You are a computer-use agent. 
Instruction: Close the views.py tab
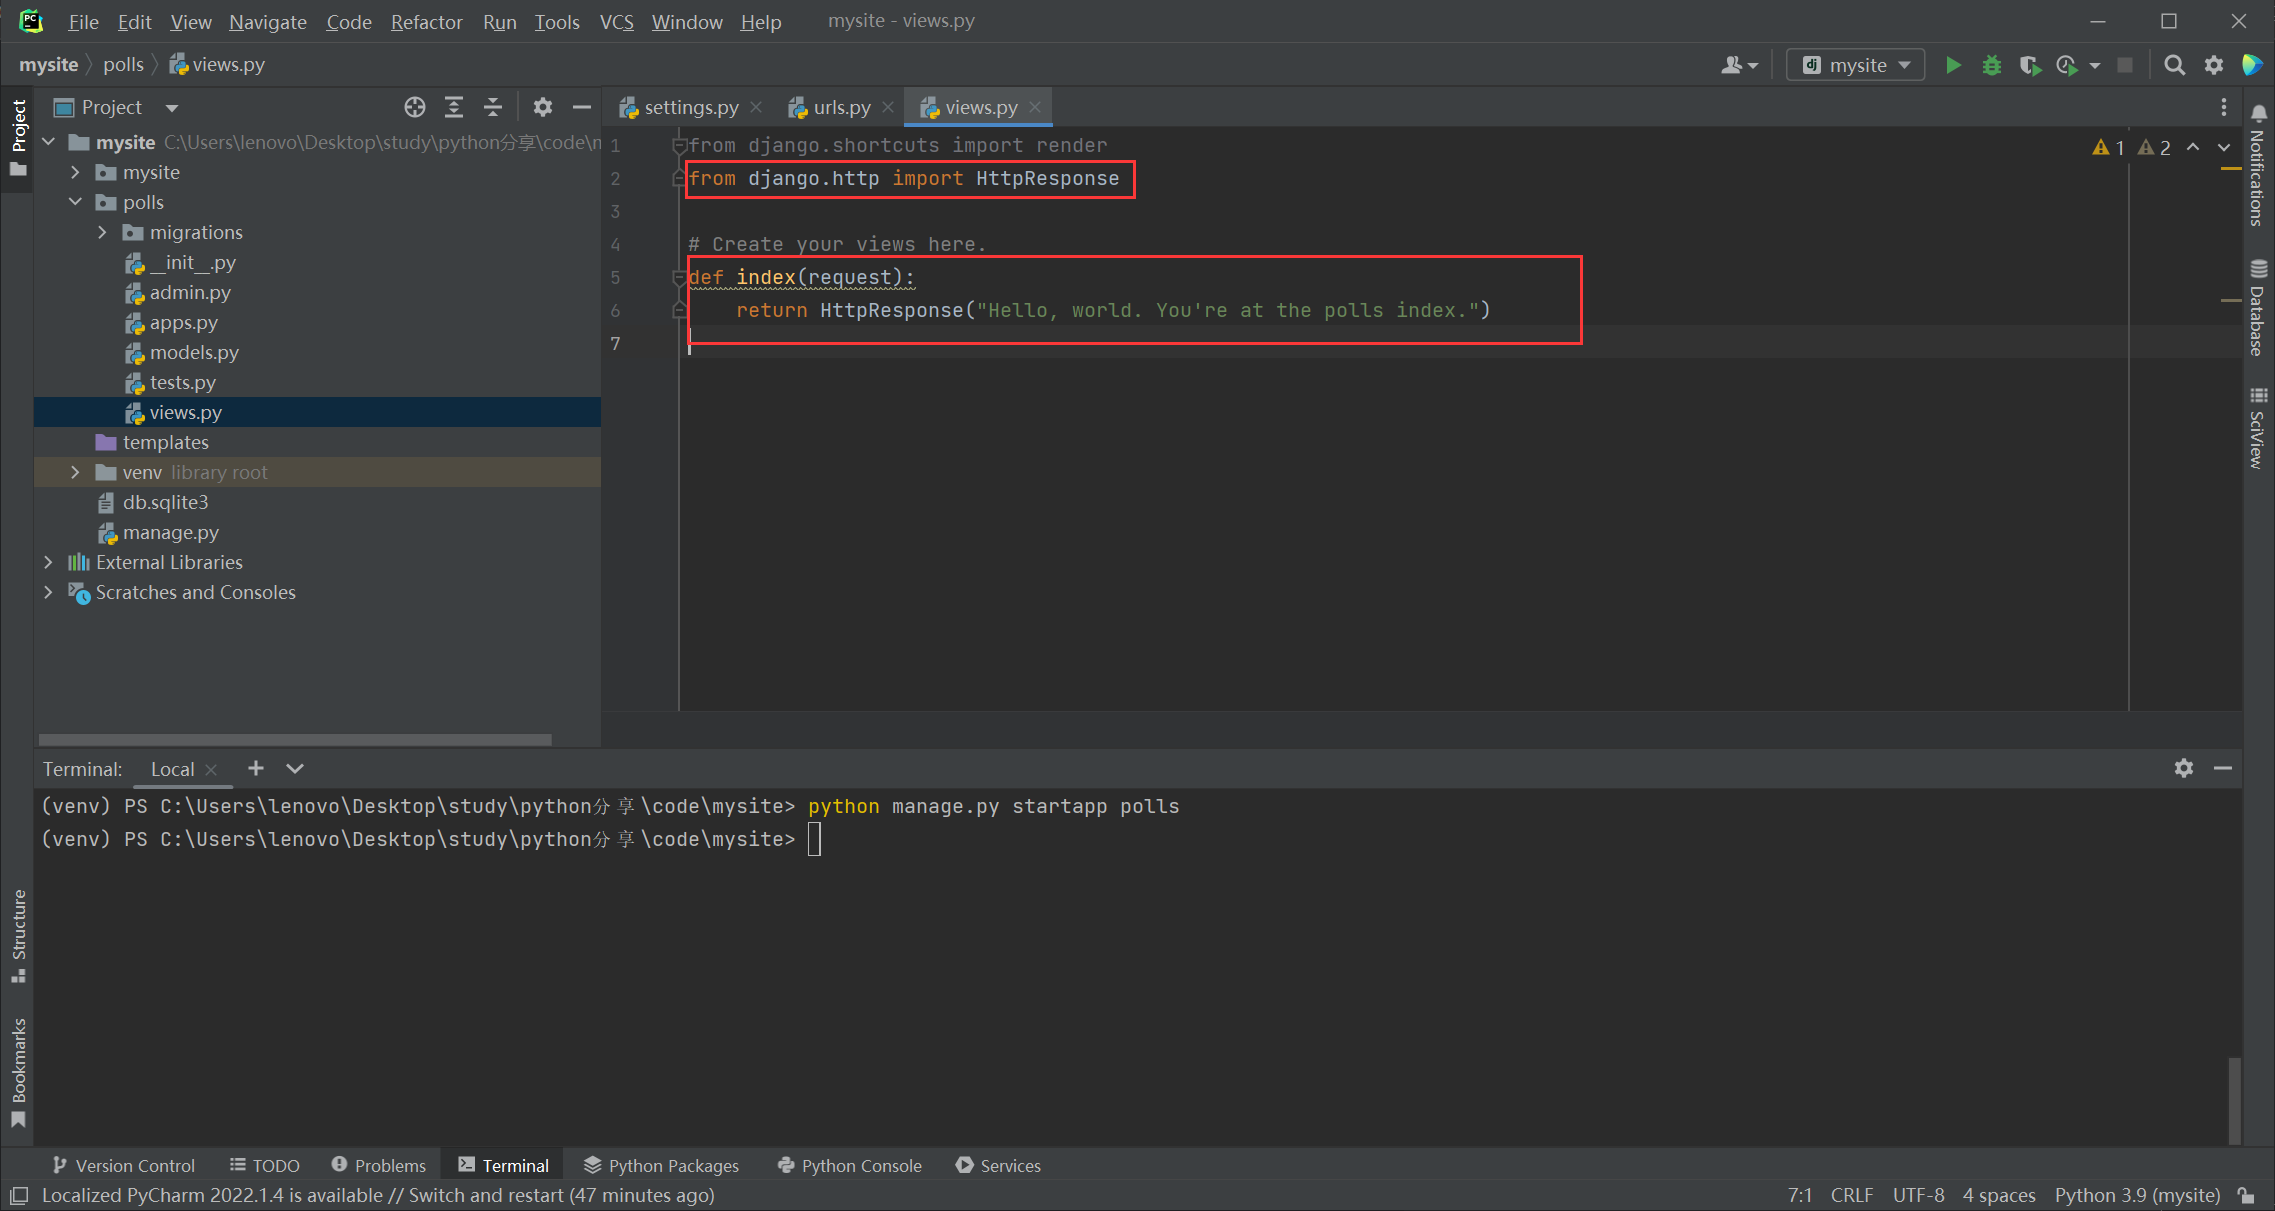[x=1035, y=107]
